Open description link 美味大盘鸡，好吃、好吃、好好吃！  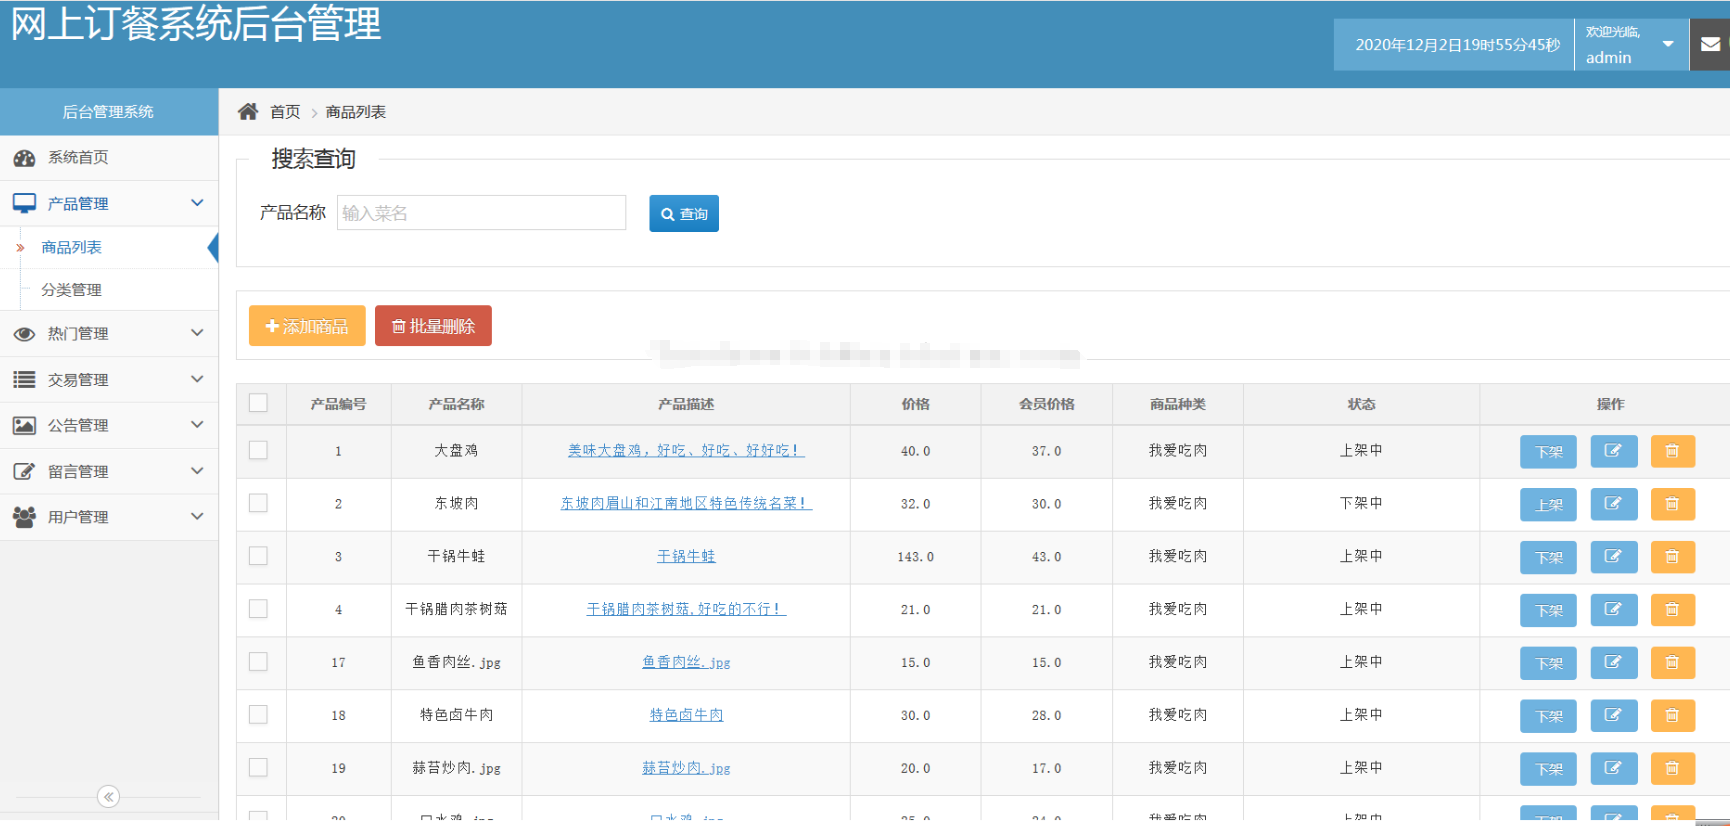pyautogui.click(x=686, y=451)
